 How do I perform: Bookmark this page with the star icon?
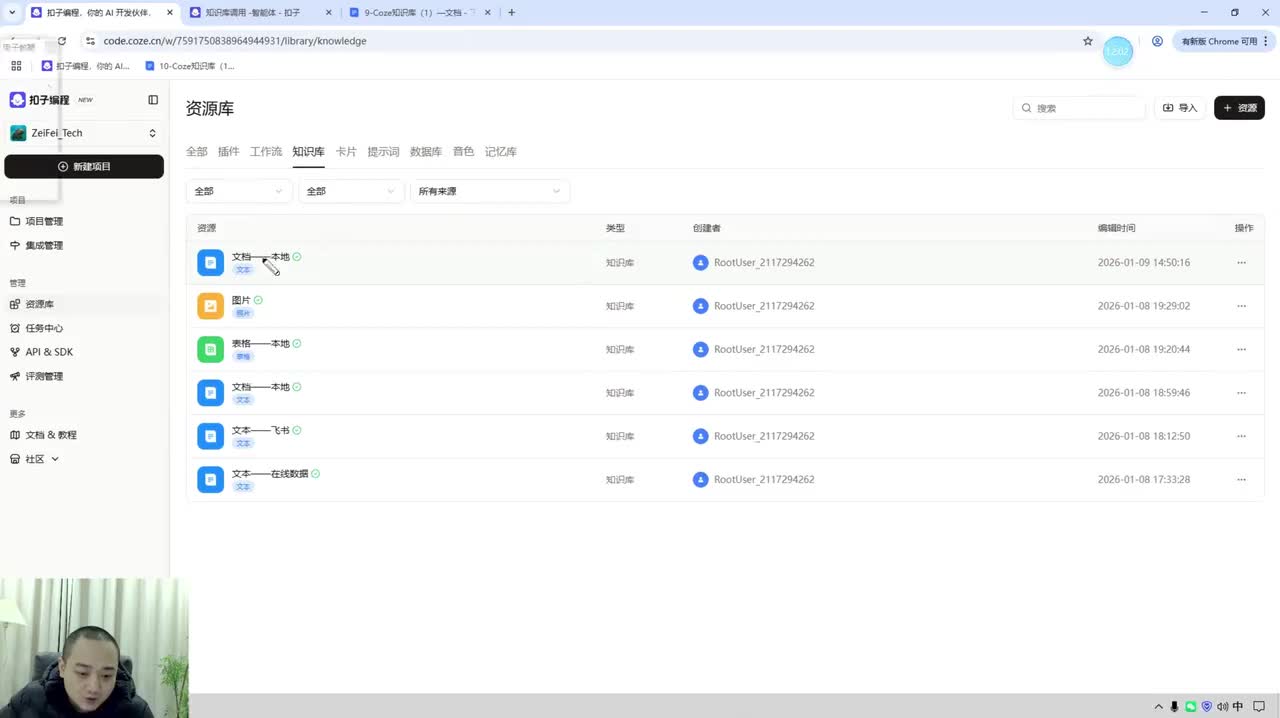(x=1088, y=41)
